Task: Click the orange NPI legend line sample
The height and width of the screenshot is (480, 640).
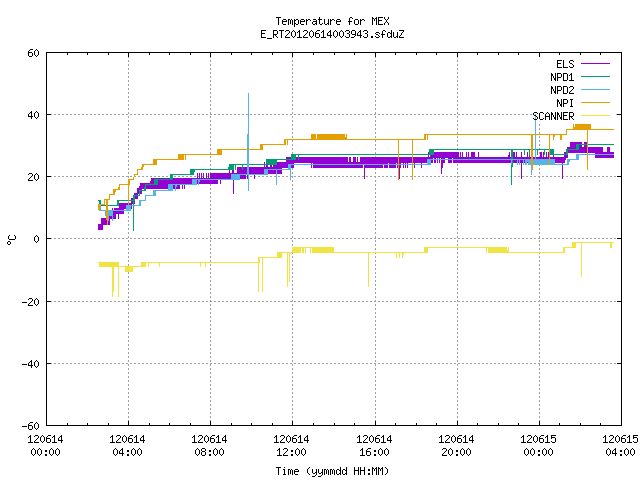Action: [595, 102]
